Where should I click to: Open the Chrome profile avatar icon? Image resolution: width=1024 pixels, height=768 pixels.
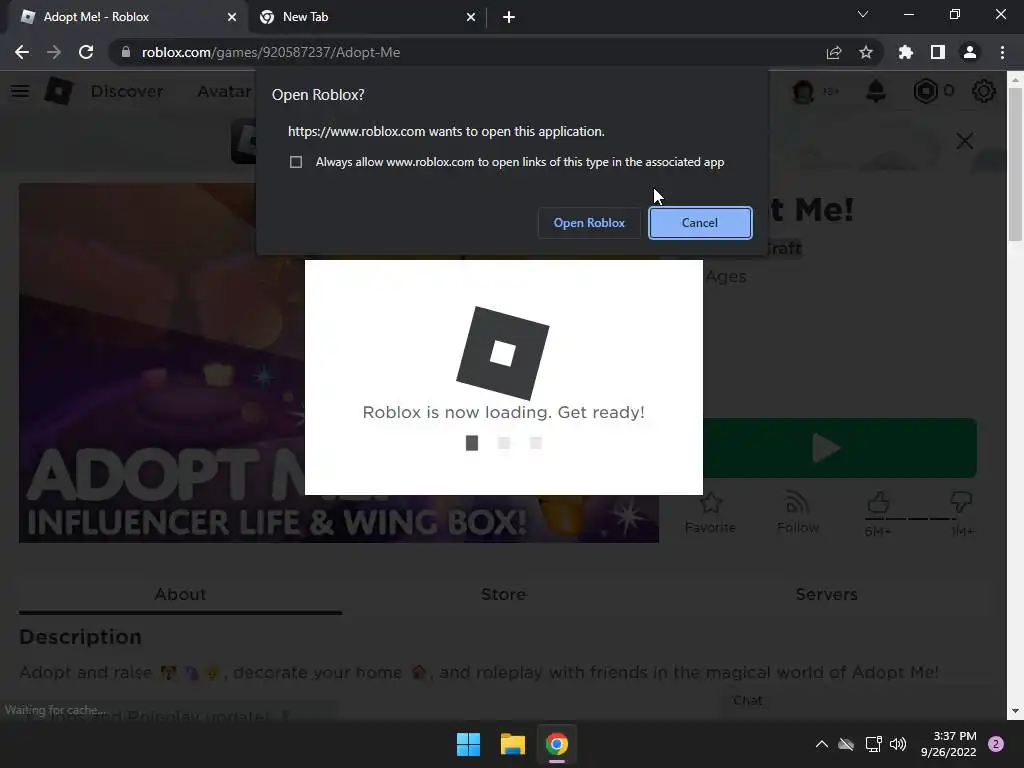pyautogui.click(x=970, y=52)
